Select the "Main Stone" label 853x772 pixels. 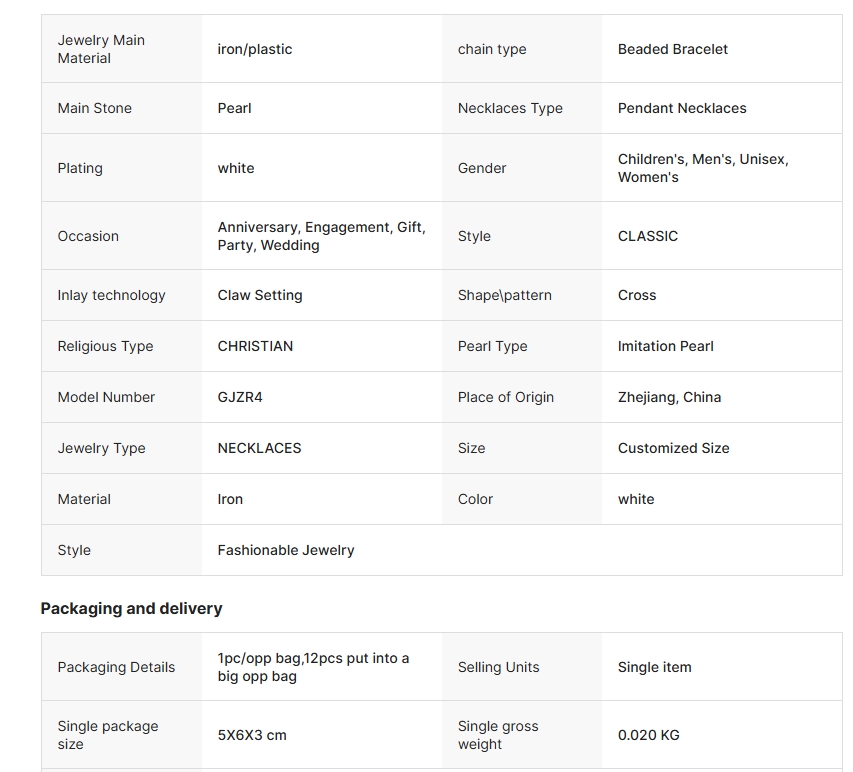(94, 108)
